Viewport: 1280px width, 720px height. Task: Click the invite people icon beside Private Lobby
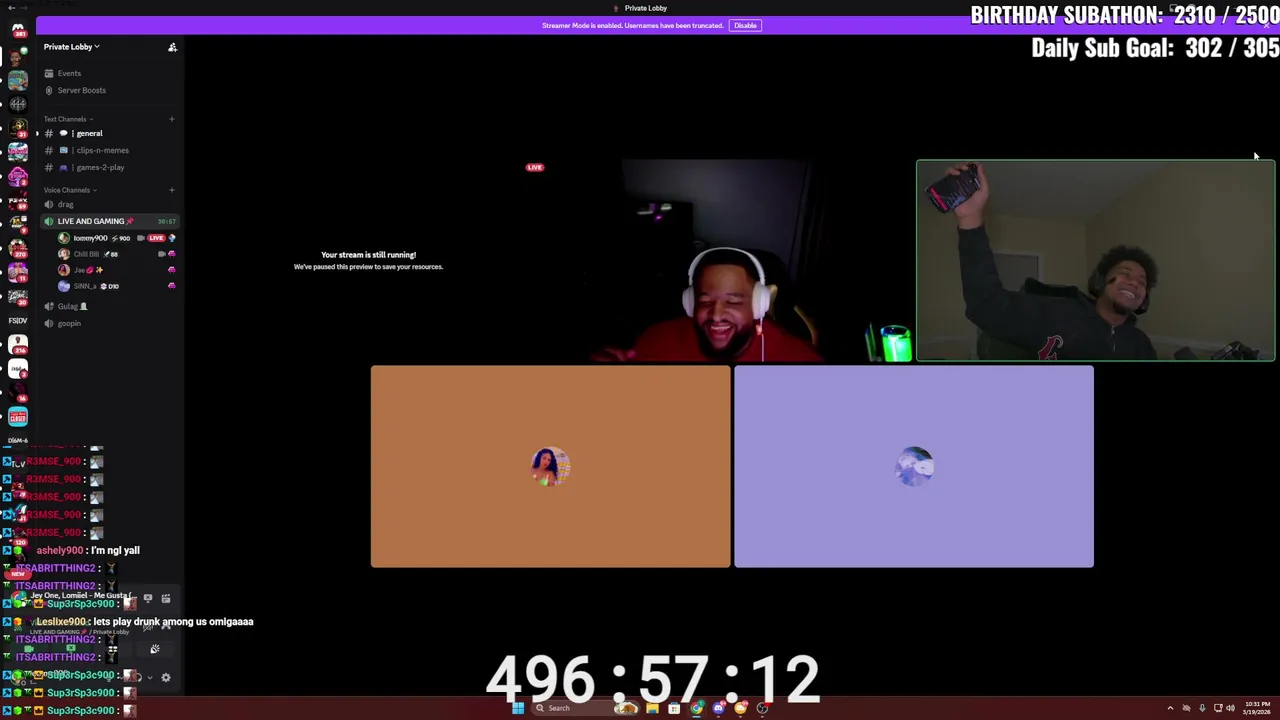pos(172,47)
